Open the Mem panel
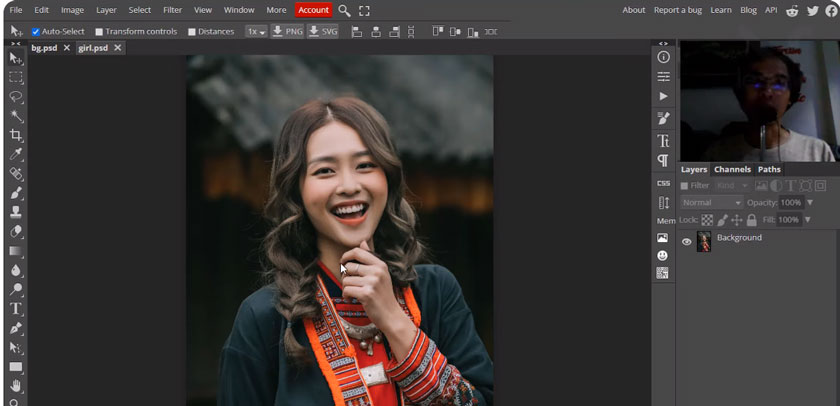 click(x=666, y=221)
